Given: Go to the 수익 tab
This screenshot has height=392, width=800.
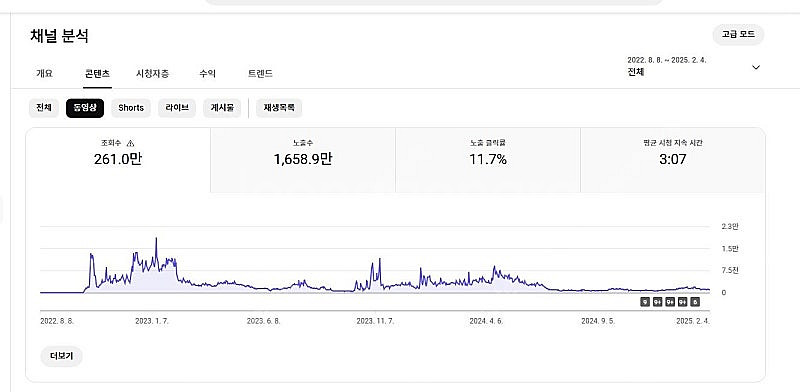Looking at the screenshot, I should click(x=208, y=74).
